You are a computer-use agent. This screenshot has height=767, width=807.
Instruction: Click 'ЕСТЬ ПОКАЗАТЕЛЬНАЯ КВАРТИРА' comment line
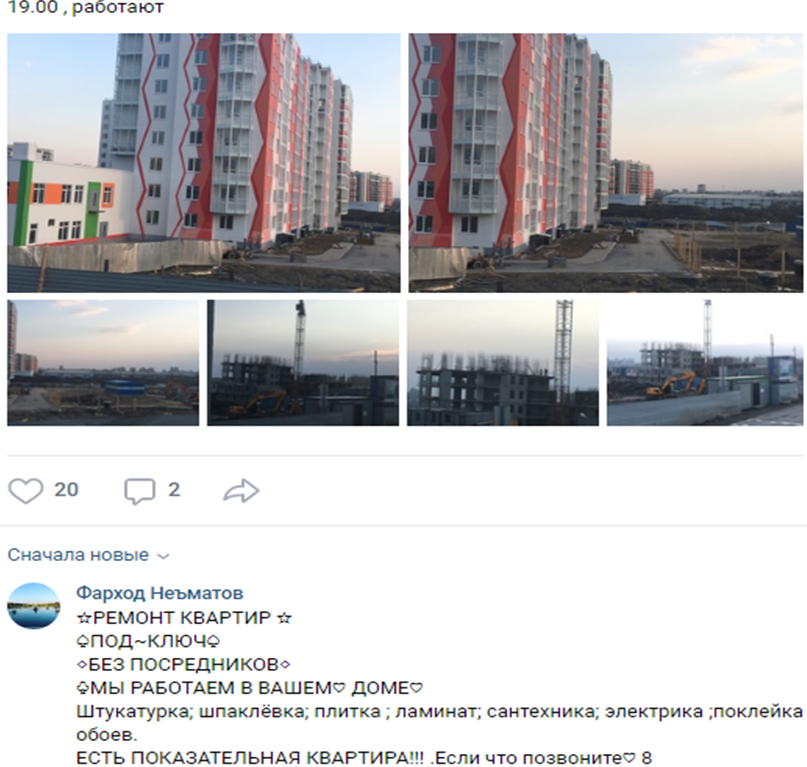[x=364, y=758]
